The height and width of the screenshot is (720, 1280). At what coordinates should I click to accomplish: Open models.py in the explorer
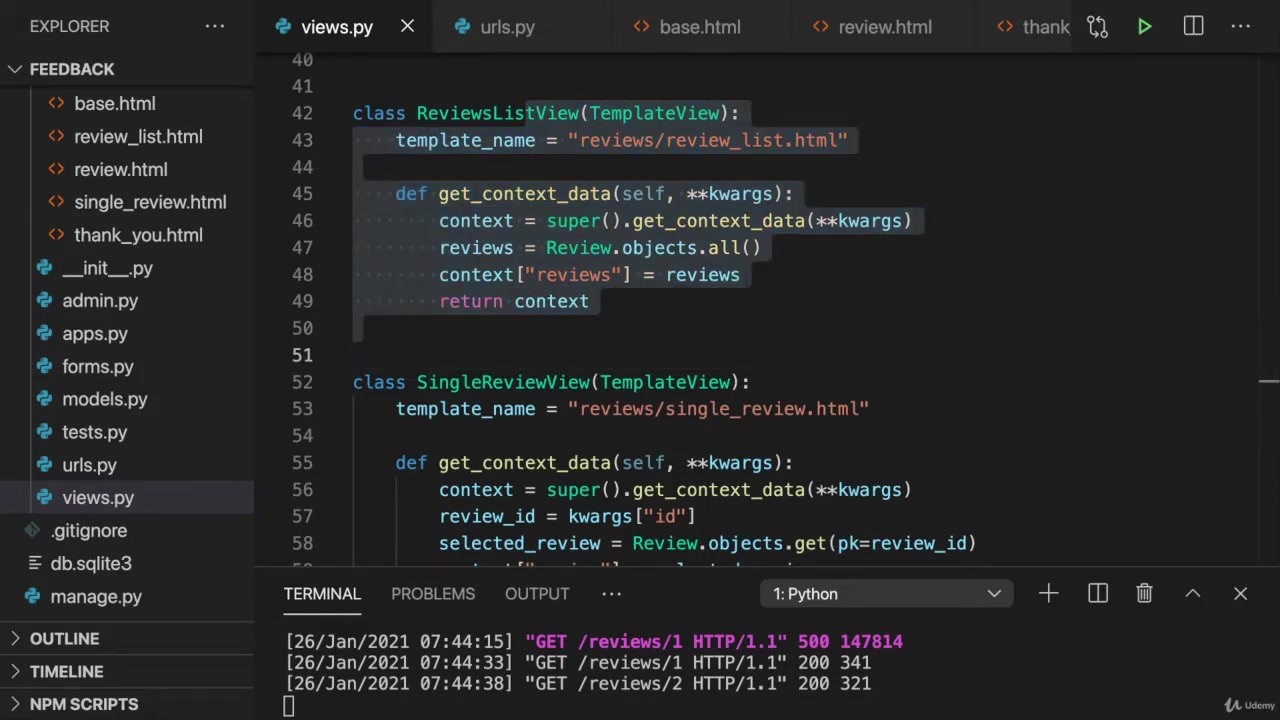(x=104, y=399)
